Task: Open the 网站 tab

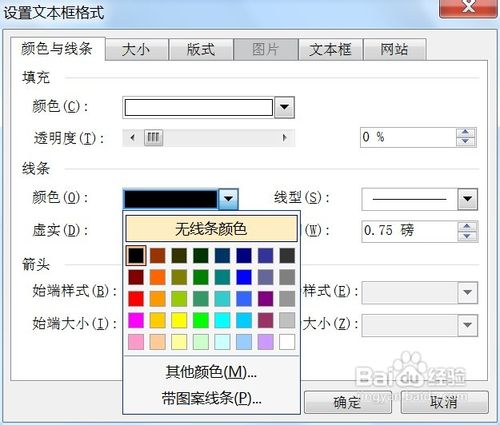Action: point(394,49)
